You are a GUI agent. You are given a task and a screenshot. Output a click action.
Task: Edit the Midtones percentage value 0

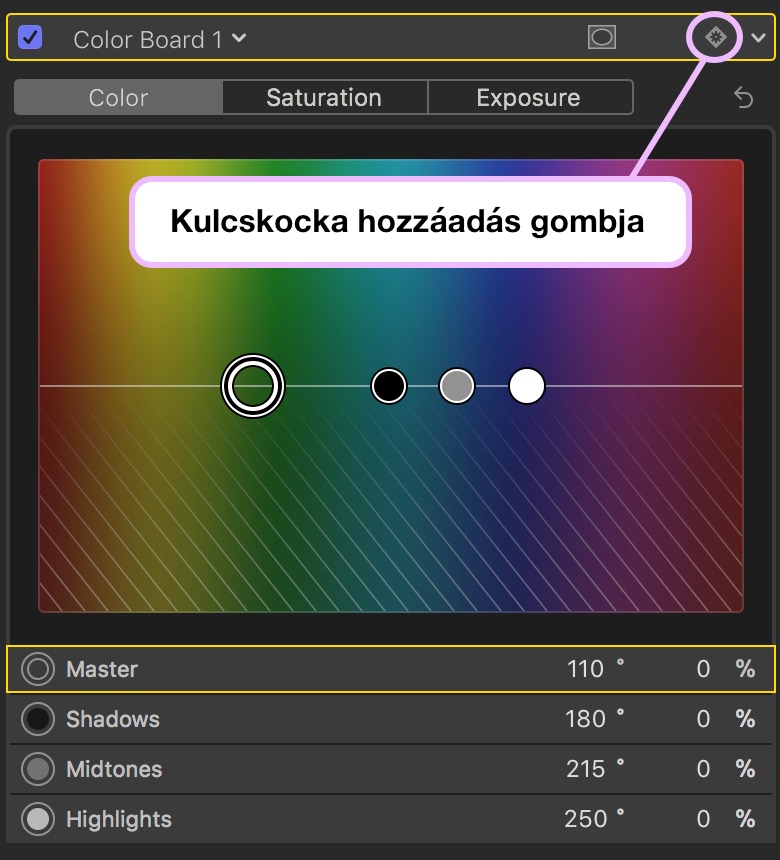[703, 769]
